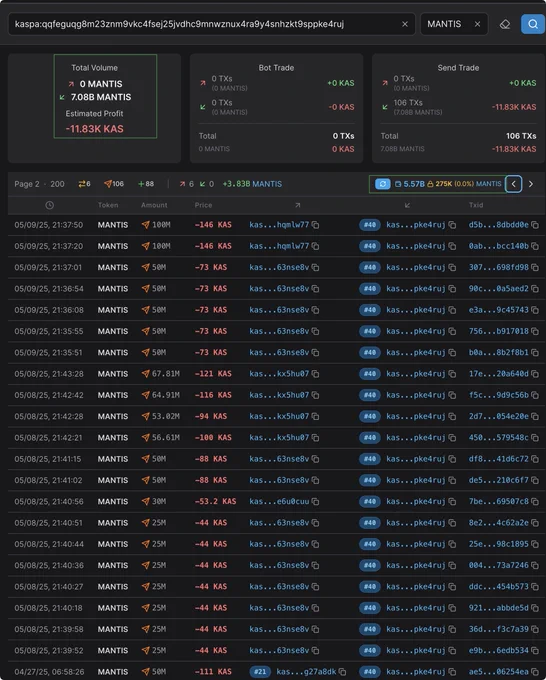
Task: Remove the MANTIS token filter
Action: point(477,24)
